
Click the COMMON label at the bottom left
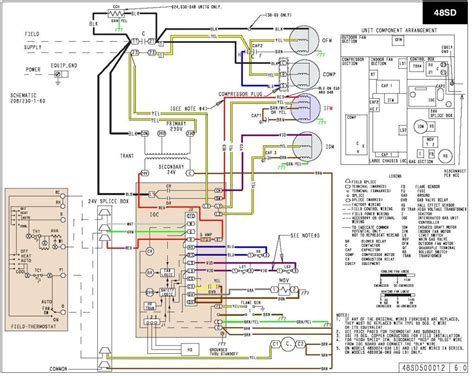pyautogui.click(x=58, y=369)
